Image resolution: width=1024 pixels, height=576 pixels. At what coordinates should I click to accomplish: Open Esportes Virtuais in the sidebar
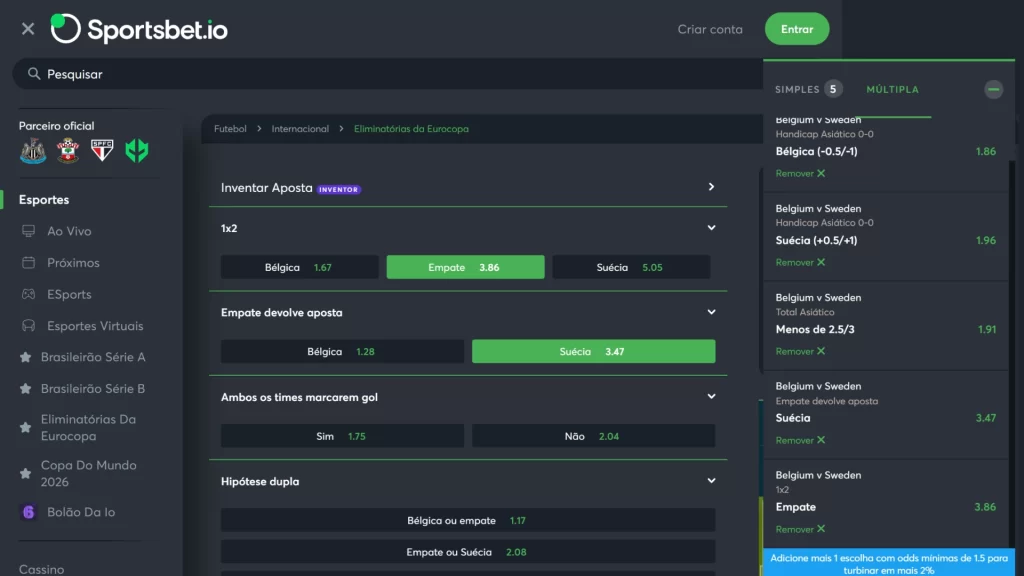pyautogui.click(x=95, y=325)
